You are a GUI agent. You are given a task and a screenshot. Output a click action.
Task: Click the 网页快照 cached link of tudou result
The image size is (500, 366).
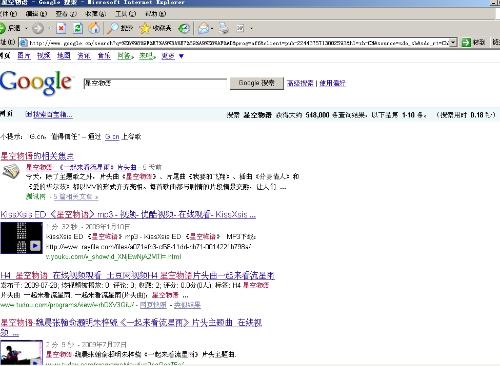[x=153, y=305]
